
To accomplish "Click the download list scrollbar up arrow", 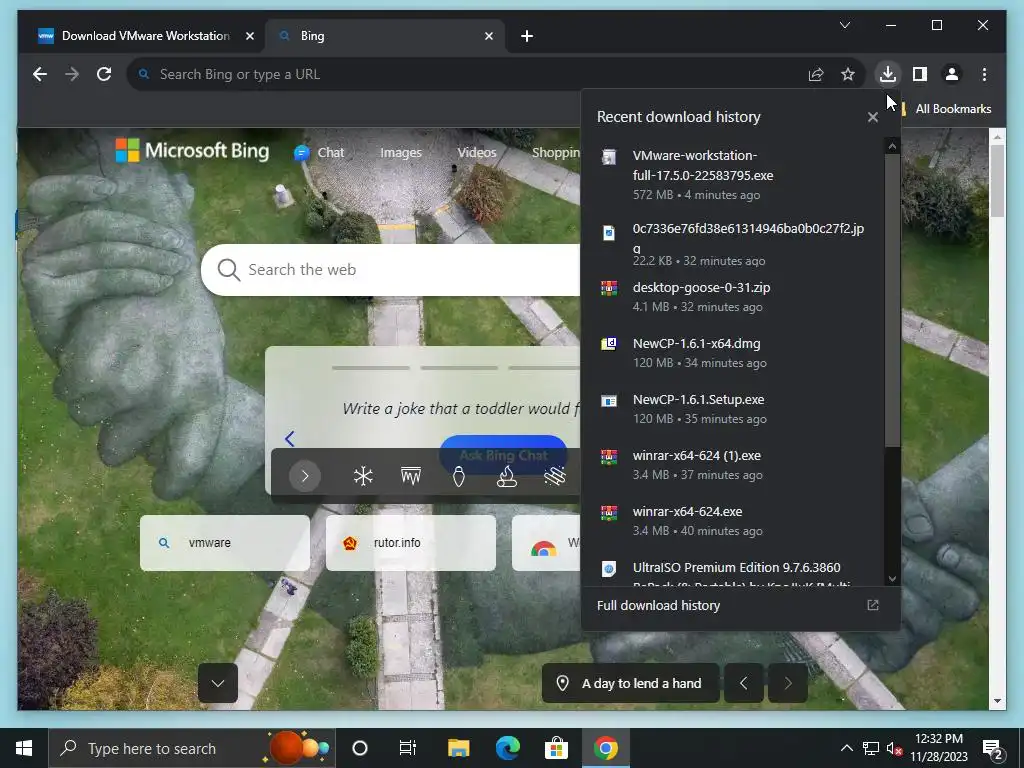I will [x=893, y=146].
